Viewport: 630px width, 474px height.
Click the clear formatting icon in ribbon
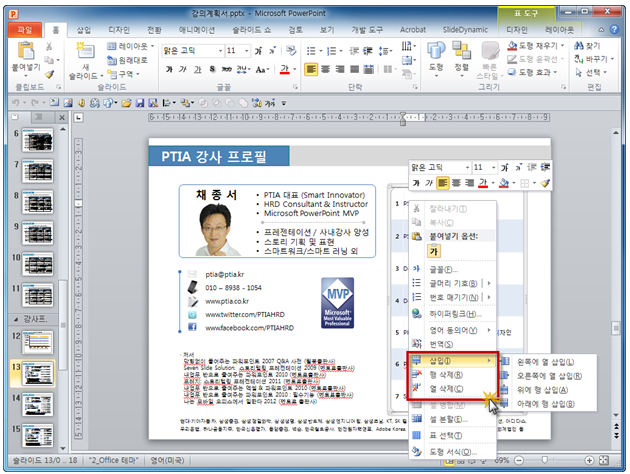[291, 51]
